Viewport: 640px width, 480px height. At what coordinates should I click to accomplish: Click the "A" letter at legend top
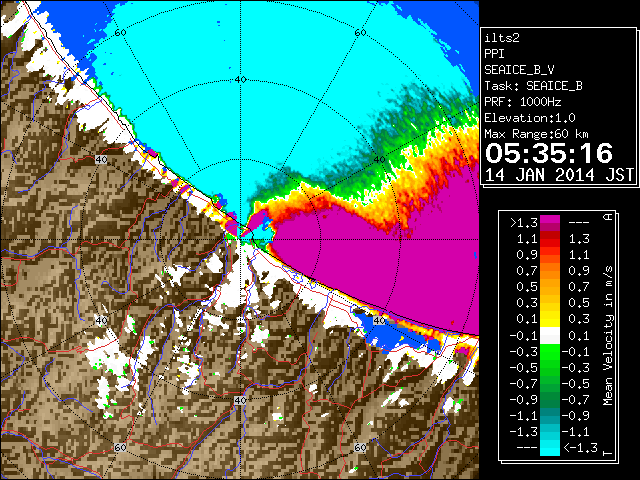click(x=608, y=217)
